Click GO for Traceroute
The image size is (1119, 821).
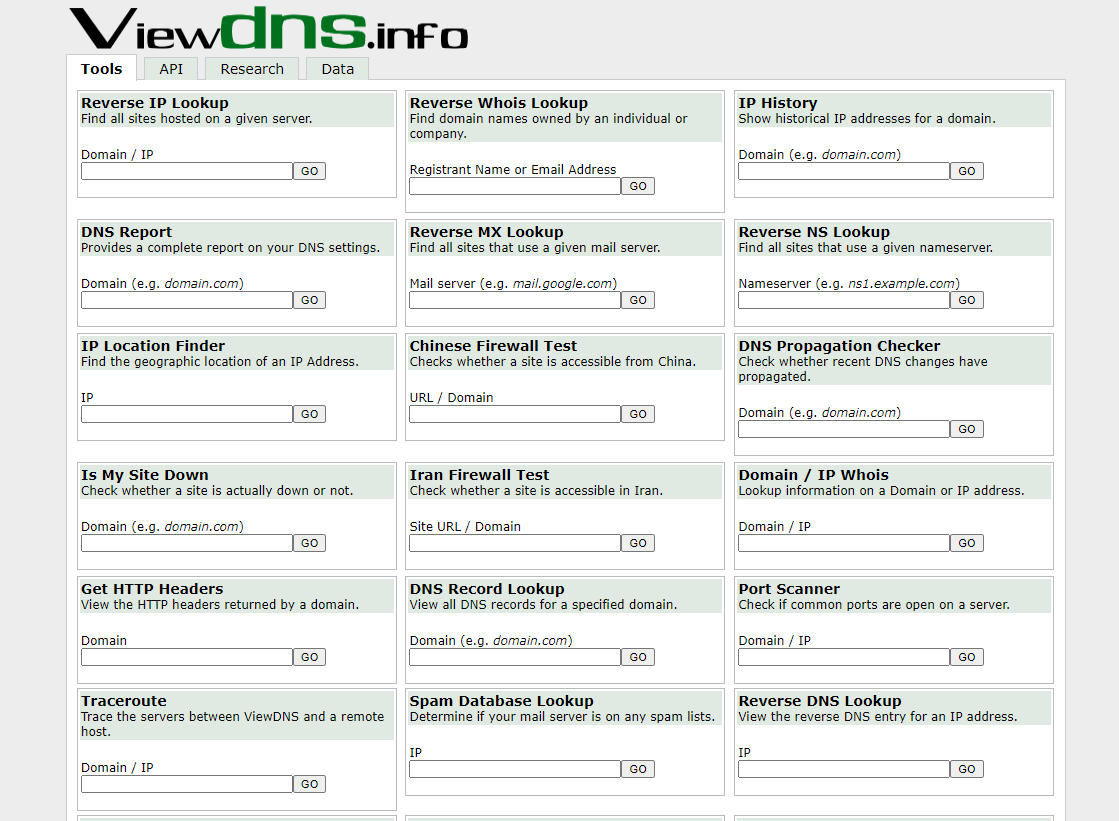click(310, 785)
